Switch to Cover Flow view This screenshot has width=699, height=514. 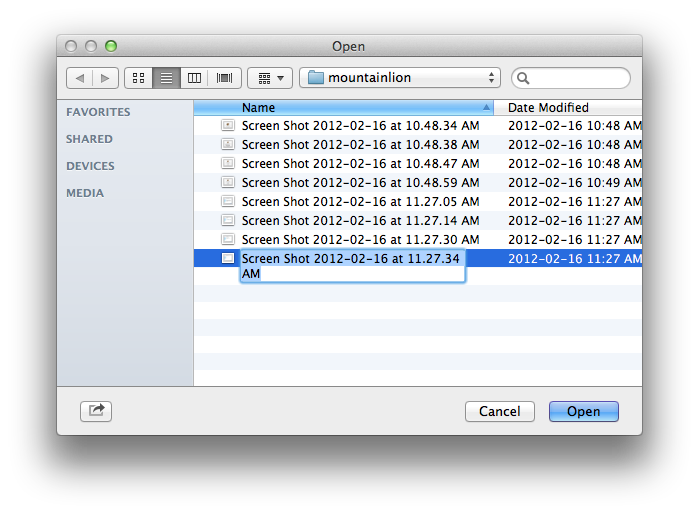pos(224,78)
